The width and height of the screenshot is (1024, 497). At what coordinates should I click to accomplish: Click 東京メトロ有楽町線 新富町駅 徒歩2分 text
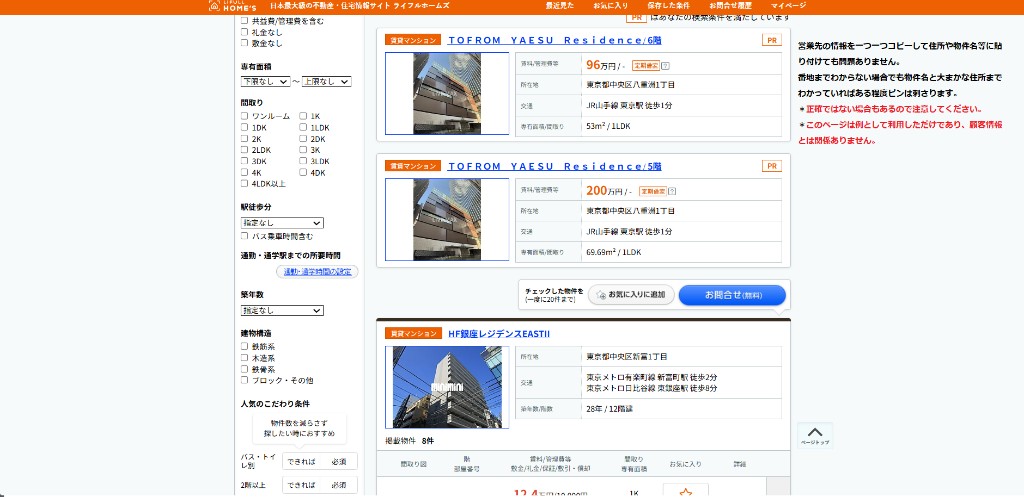click(x=652, y=377)
